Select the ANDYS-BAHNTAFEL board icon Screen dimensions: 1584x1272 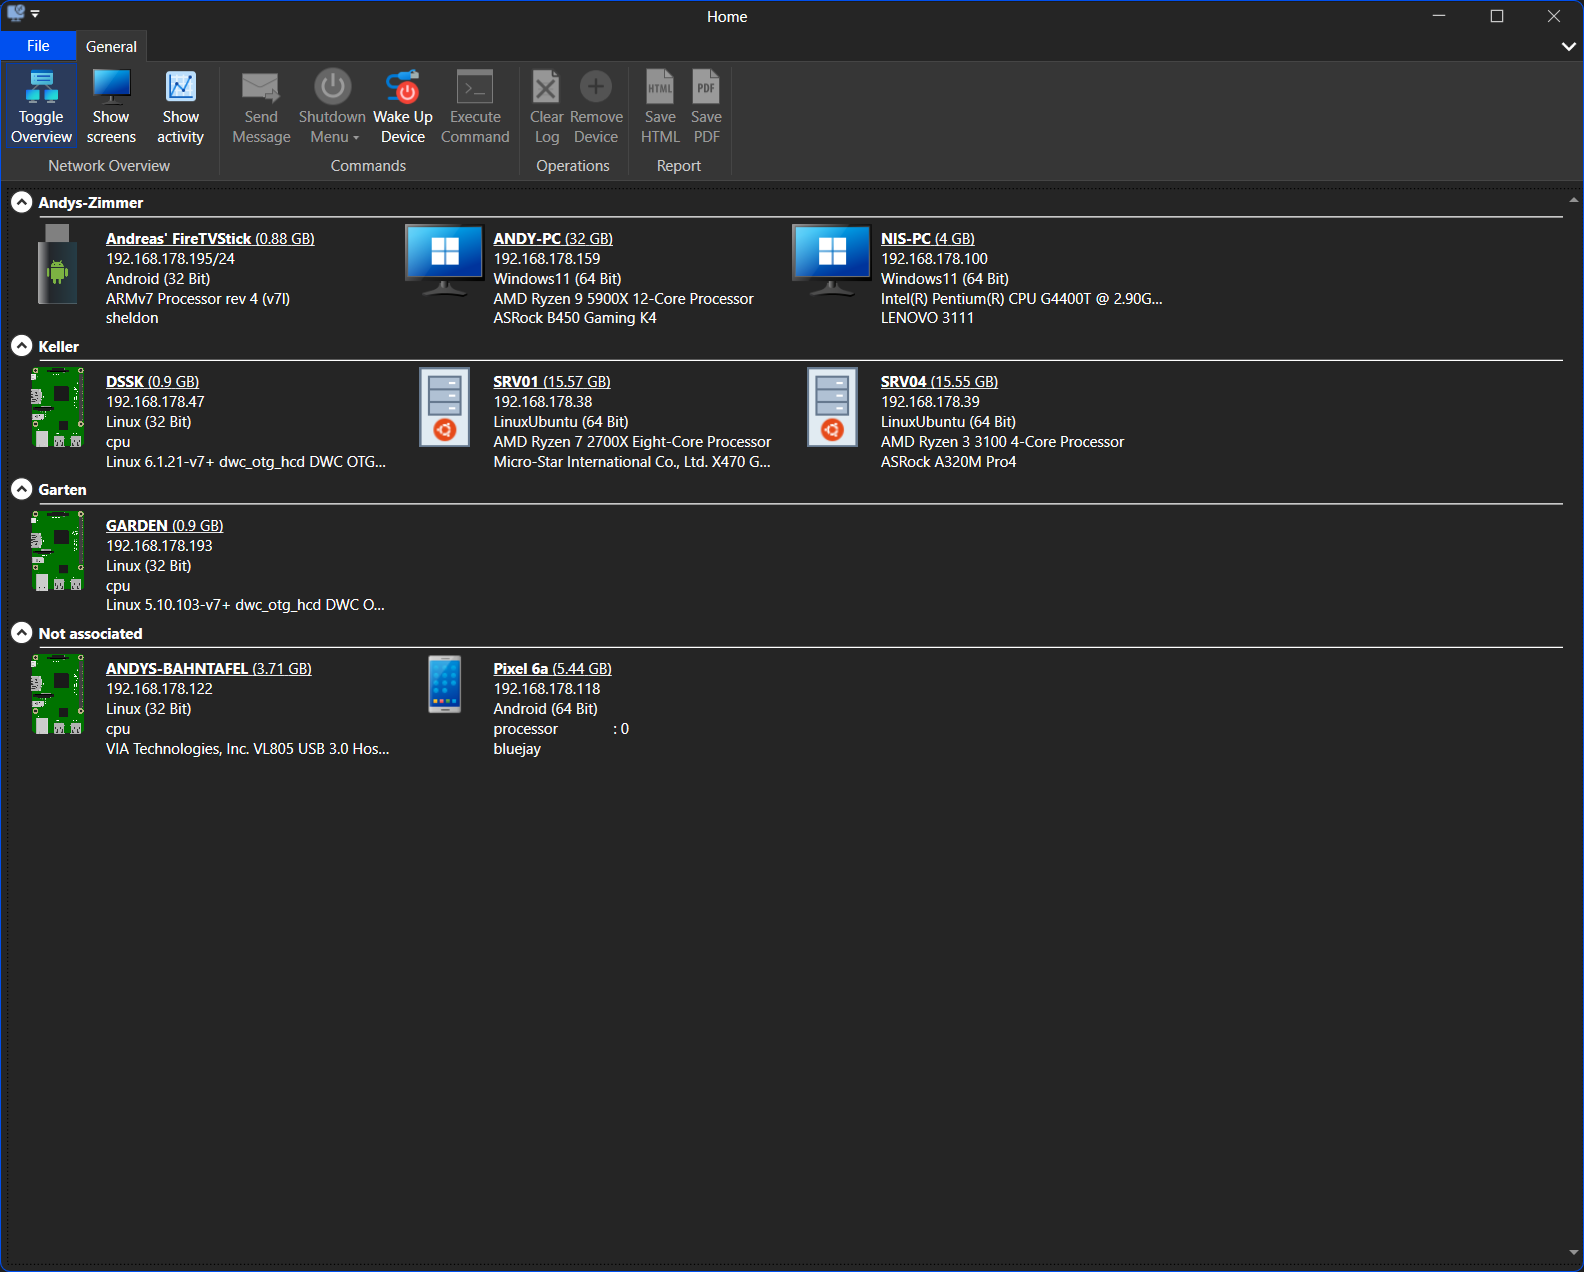57,694
